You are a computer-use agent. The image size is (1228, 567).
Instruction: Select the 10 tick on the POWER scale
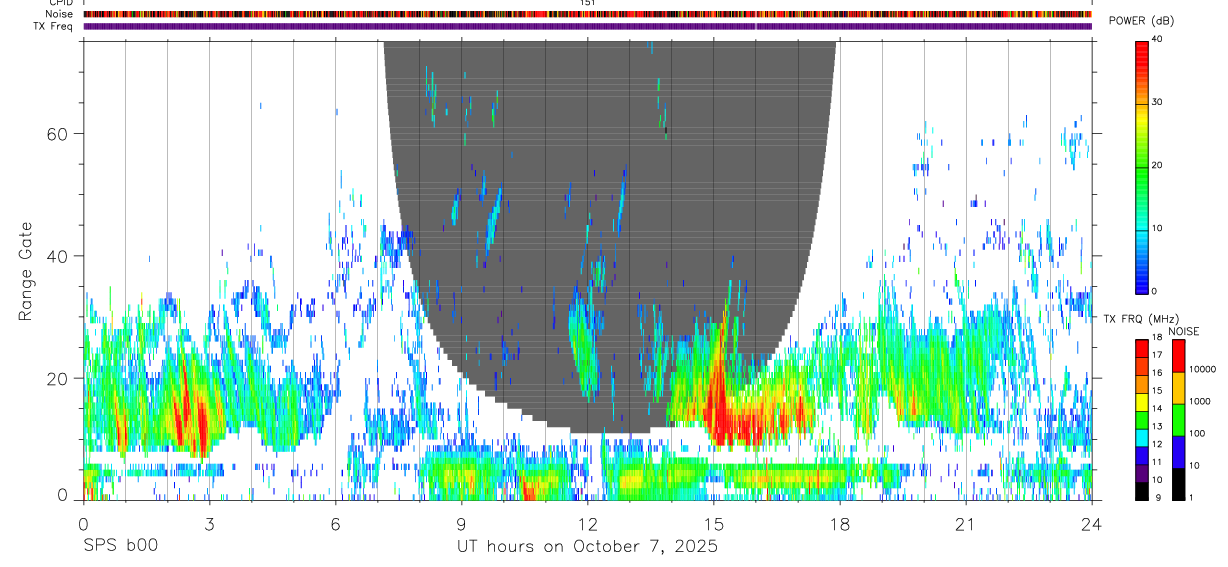tap(1158, 228)
